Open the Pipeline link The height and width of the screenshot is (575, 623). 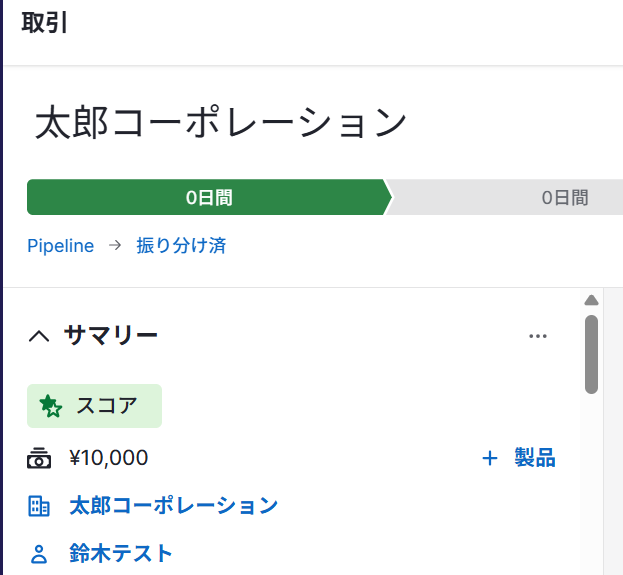click(x=60, y=246)
